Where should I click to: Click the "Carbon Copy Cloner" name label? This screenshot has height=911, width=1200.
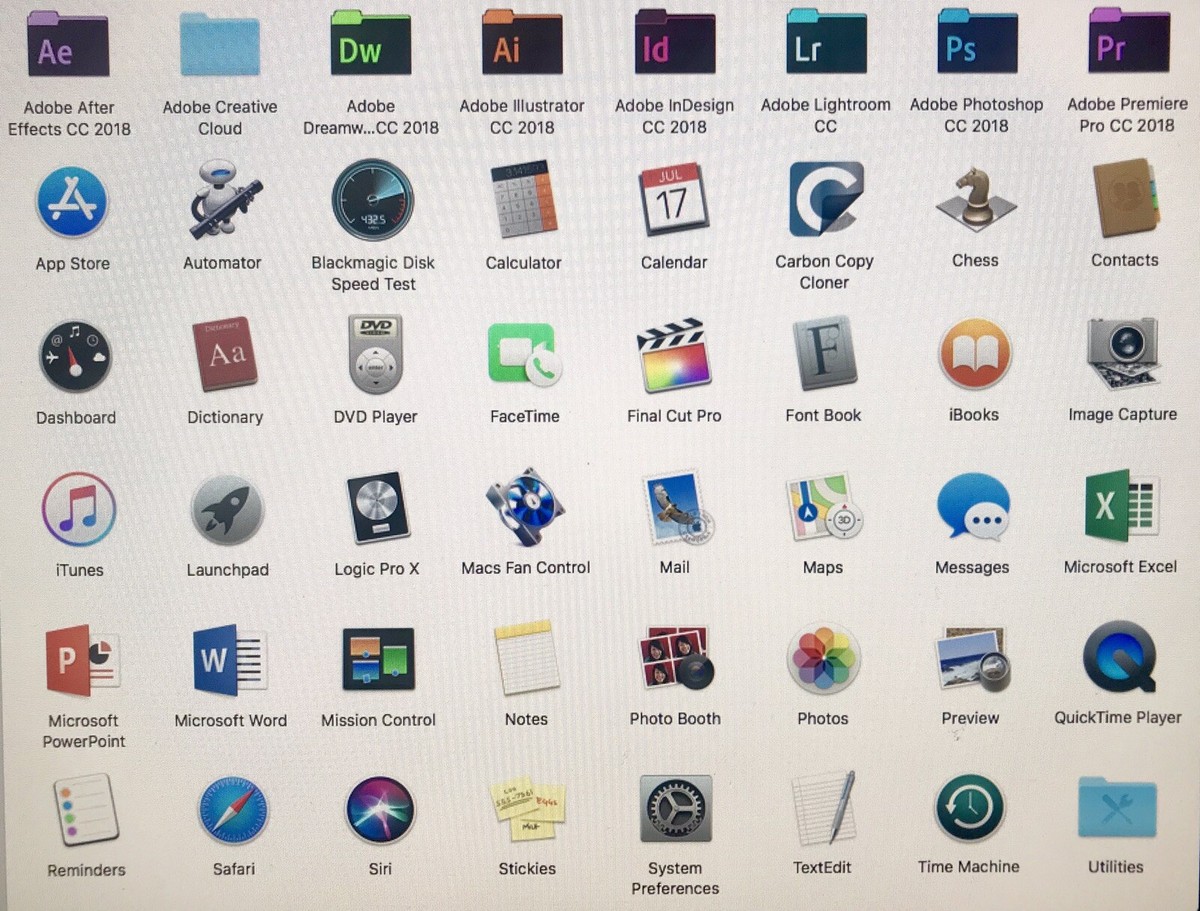pos(824,272)
